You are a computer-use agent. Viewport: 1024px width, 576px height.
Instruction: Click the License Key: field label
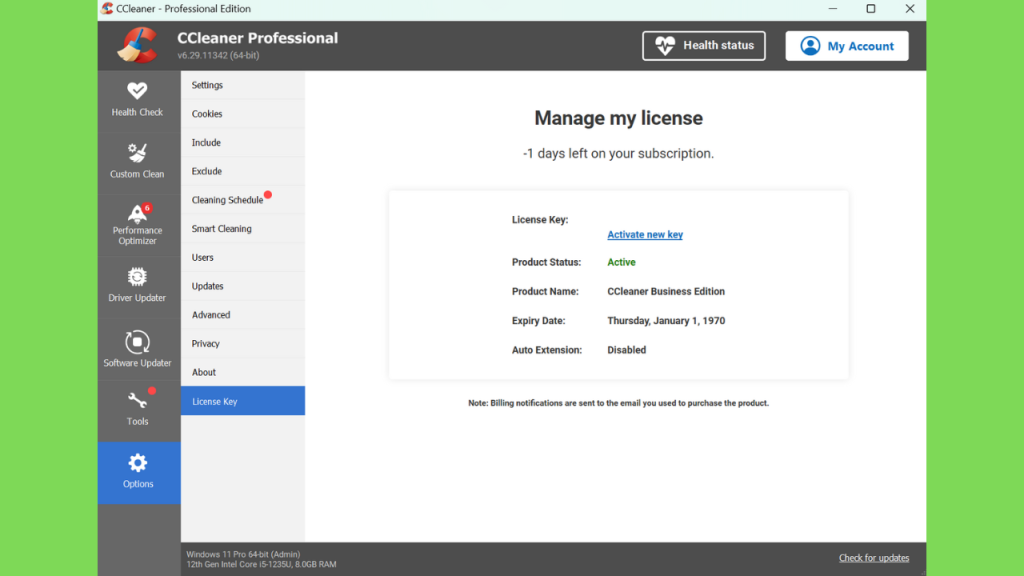tap(540, 219)
